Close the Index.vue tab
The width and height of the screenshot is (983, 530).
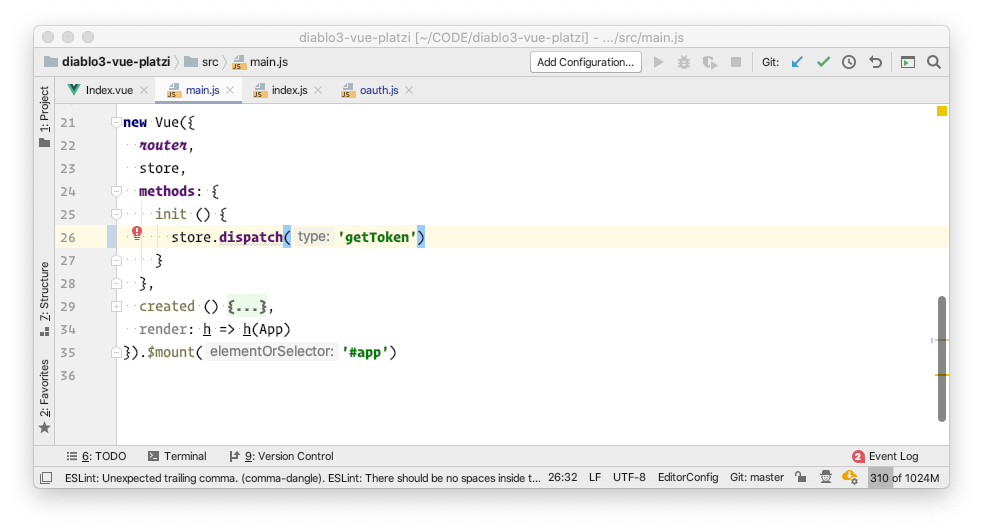pyautogui.click(x=144, y=90)
